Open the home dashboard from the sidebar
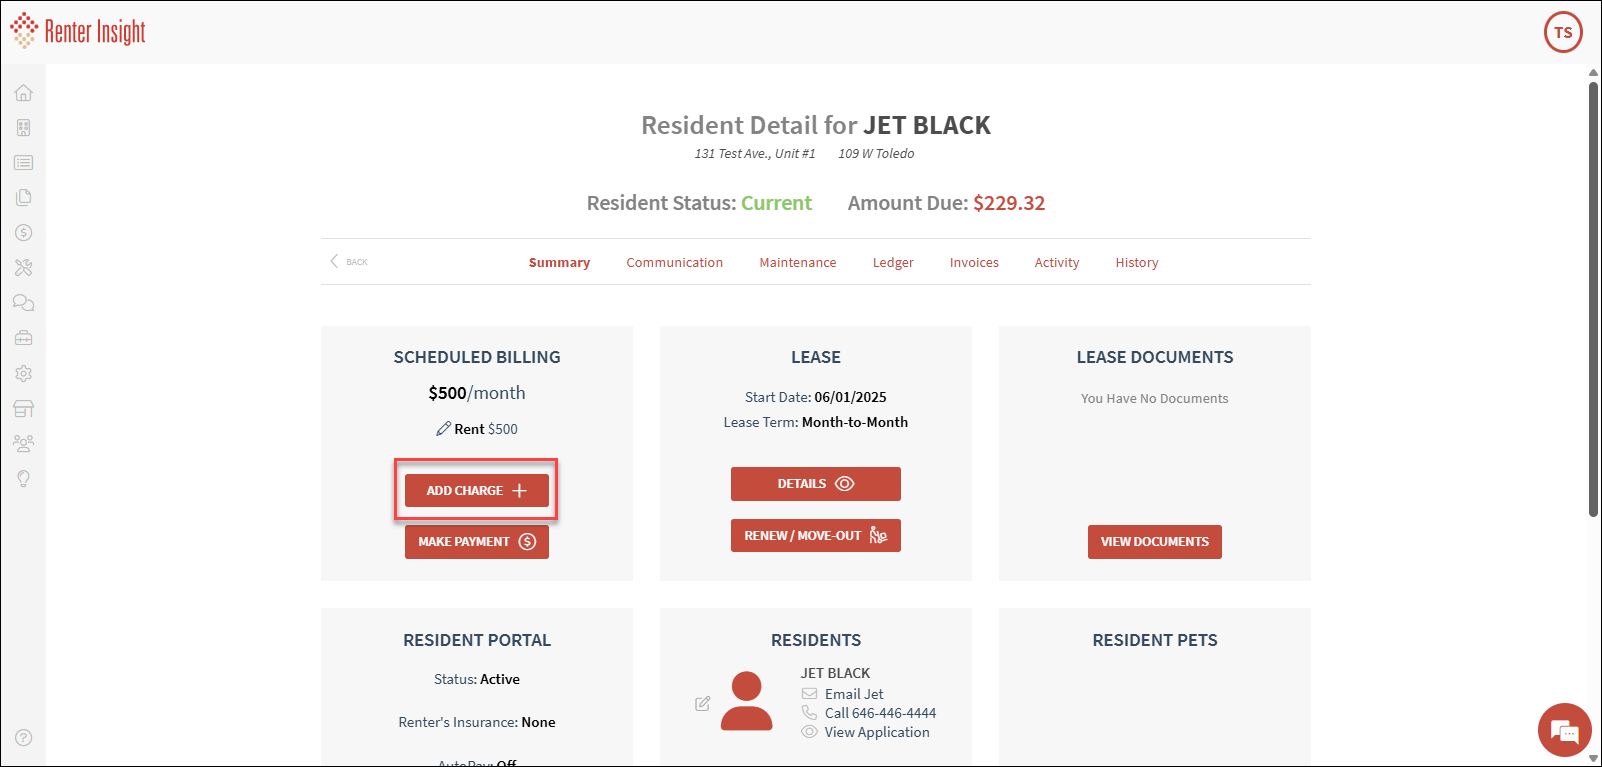This screenshot has height=767, width=1602. pos(24,93)
